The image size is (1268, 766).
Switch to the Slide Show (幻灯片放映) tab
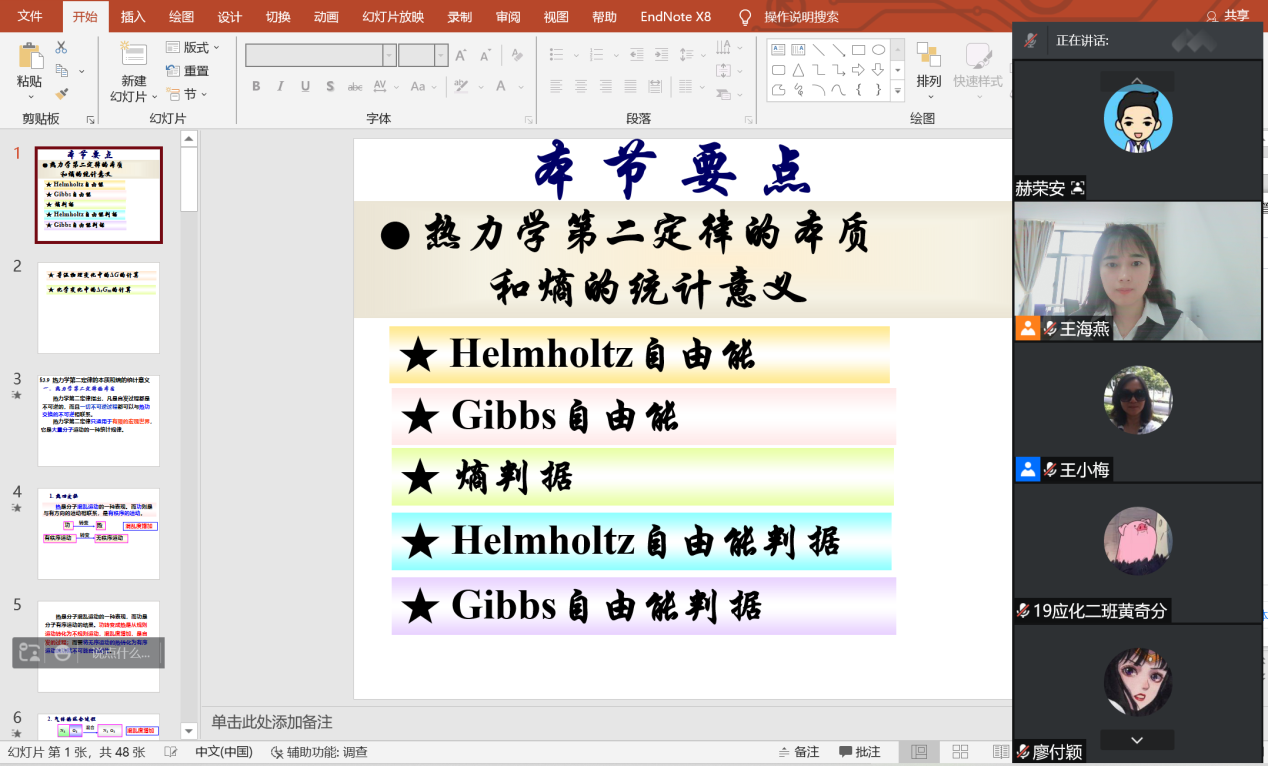393,17
